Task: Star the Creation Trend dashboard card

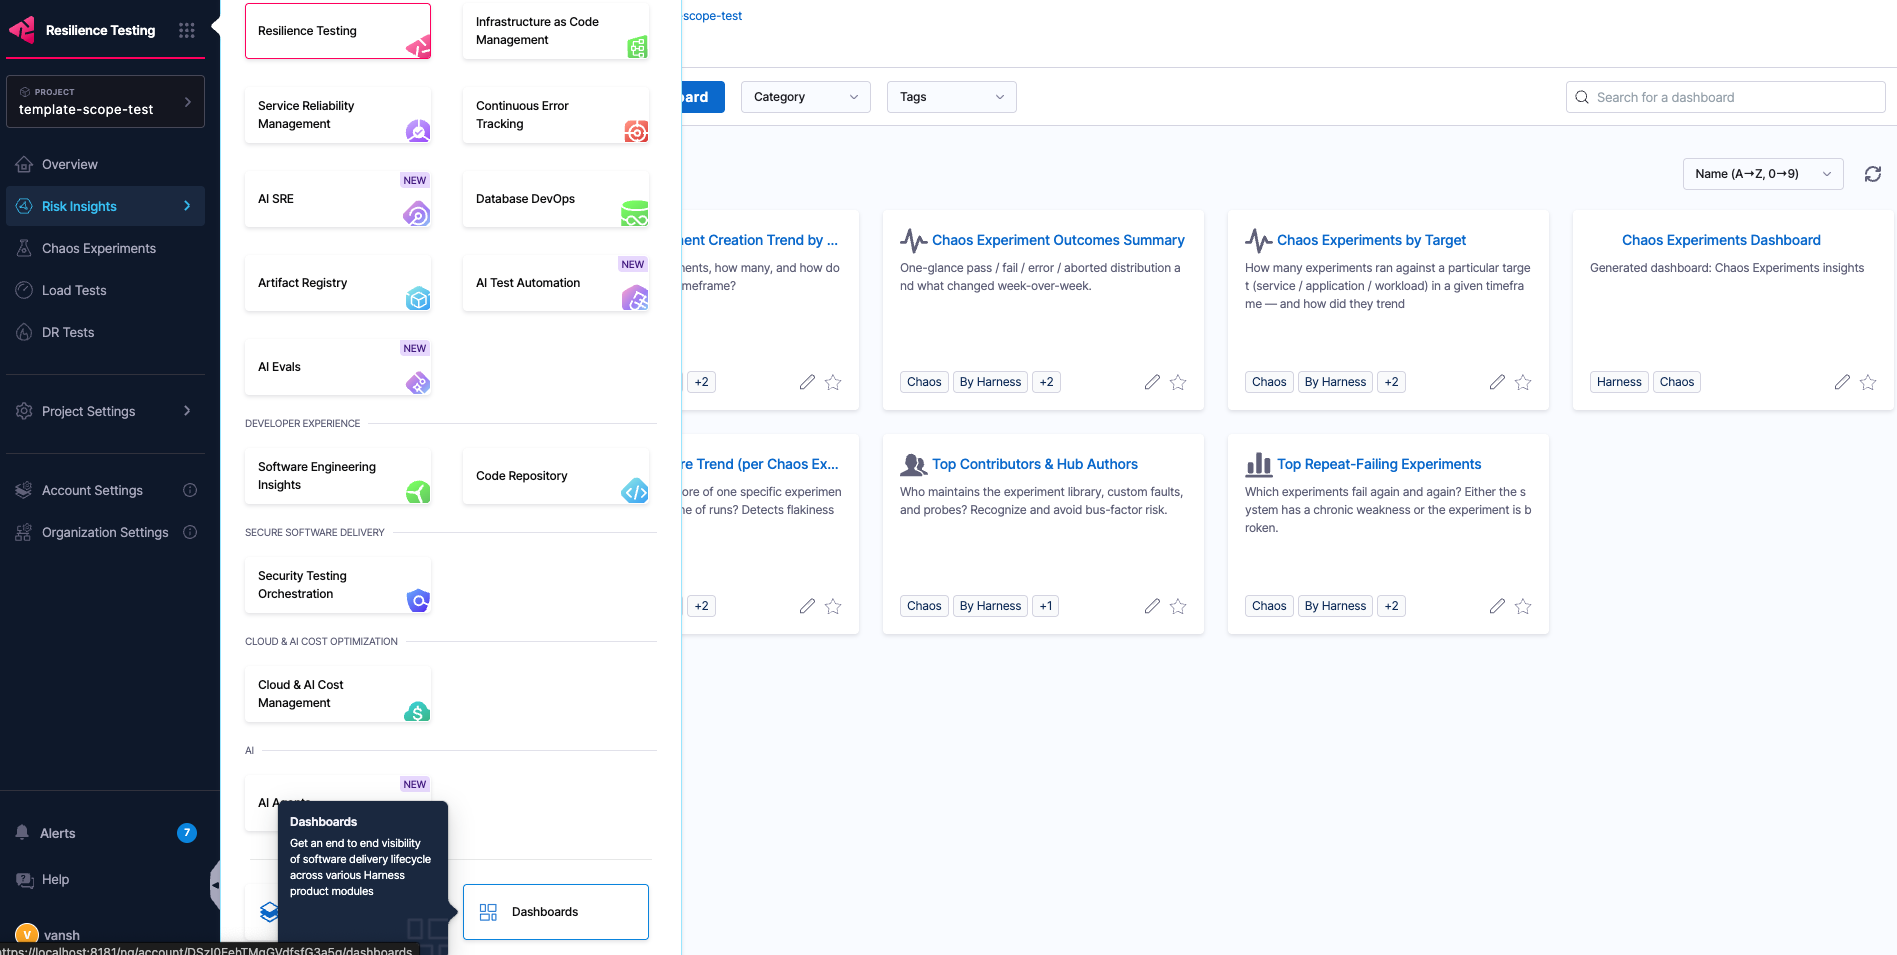Action: tap(833, 382)
